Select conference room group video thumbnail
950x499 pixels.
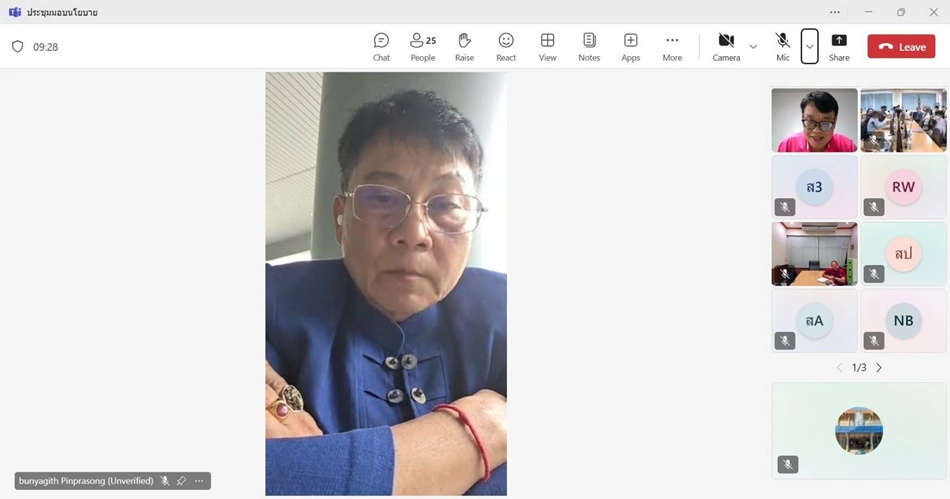pyautogui.click(x=903, y=120)
